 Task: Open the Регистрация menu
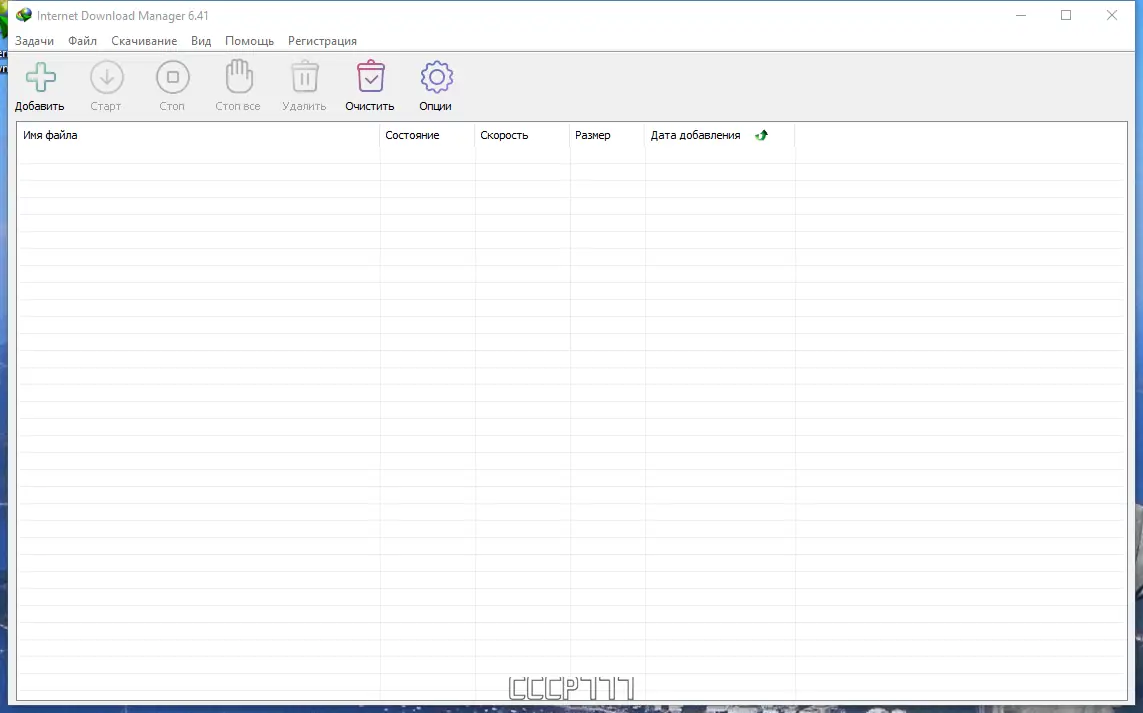pyautogui.click(x=322, y=41)
